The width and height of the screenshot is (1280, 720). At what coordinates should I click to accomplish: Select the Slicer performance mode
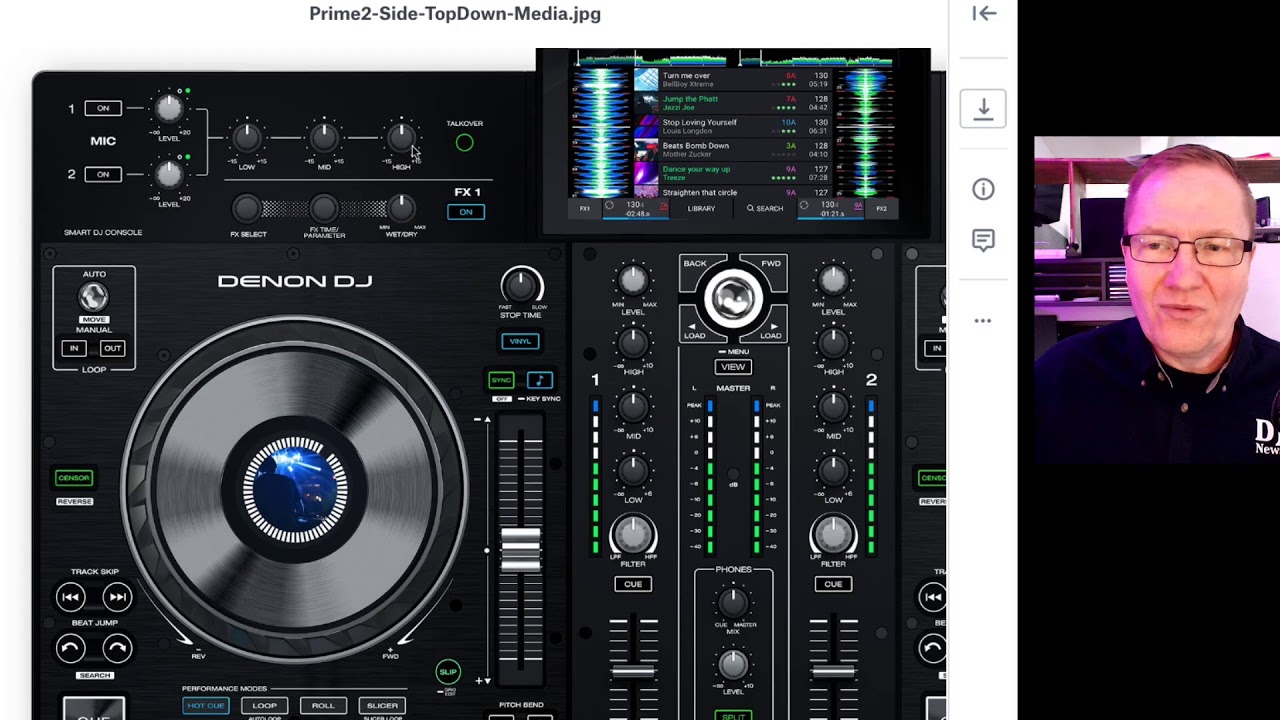(x=382, y=706)
